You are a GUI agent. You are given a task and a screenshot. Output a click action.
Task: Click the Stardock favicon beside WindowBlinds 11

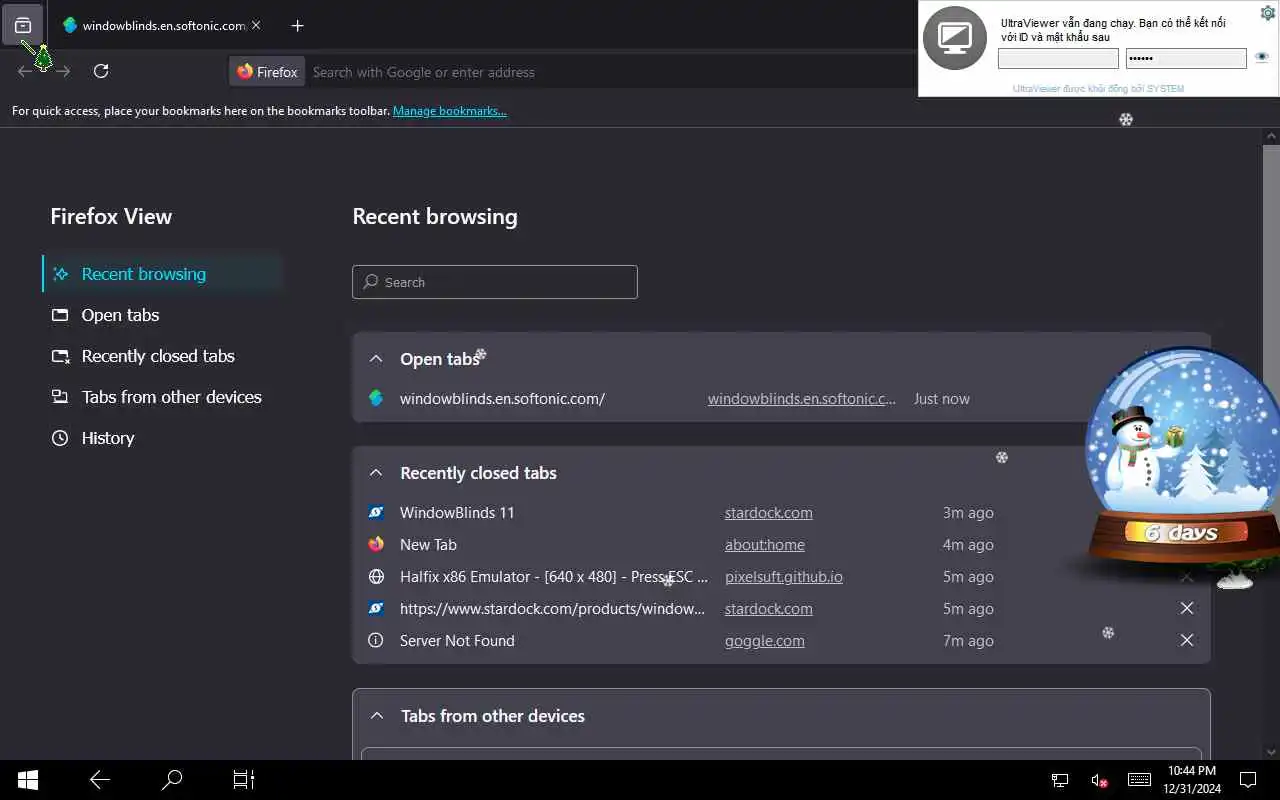[x=376, y=513]
